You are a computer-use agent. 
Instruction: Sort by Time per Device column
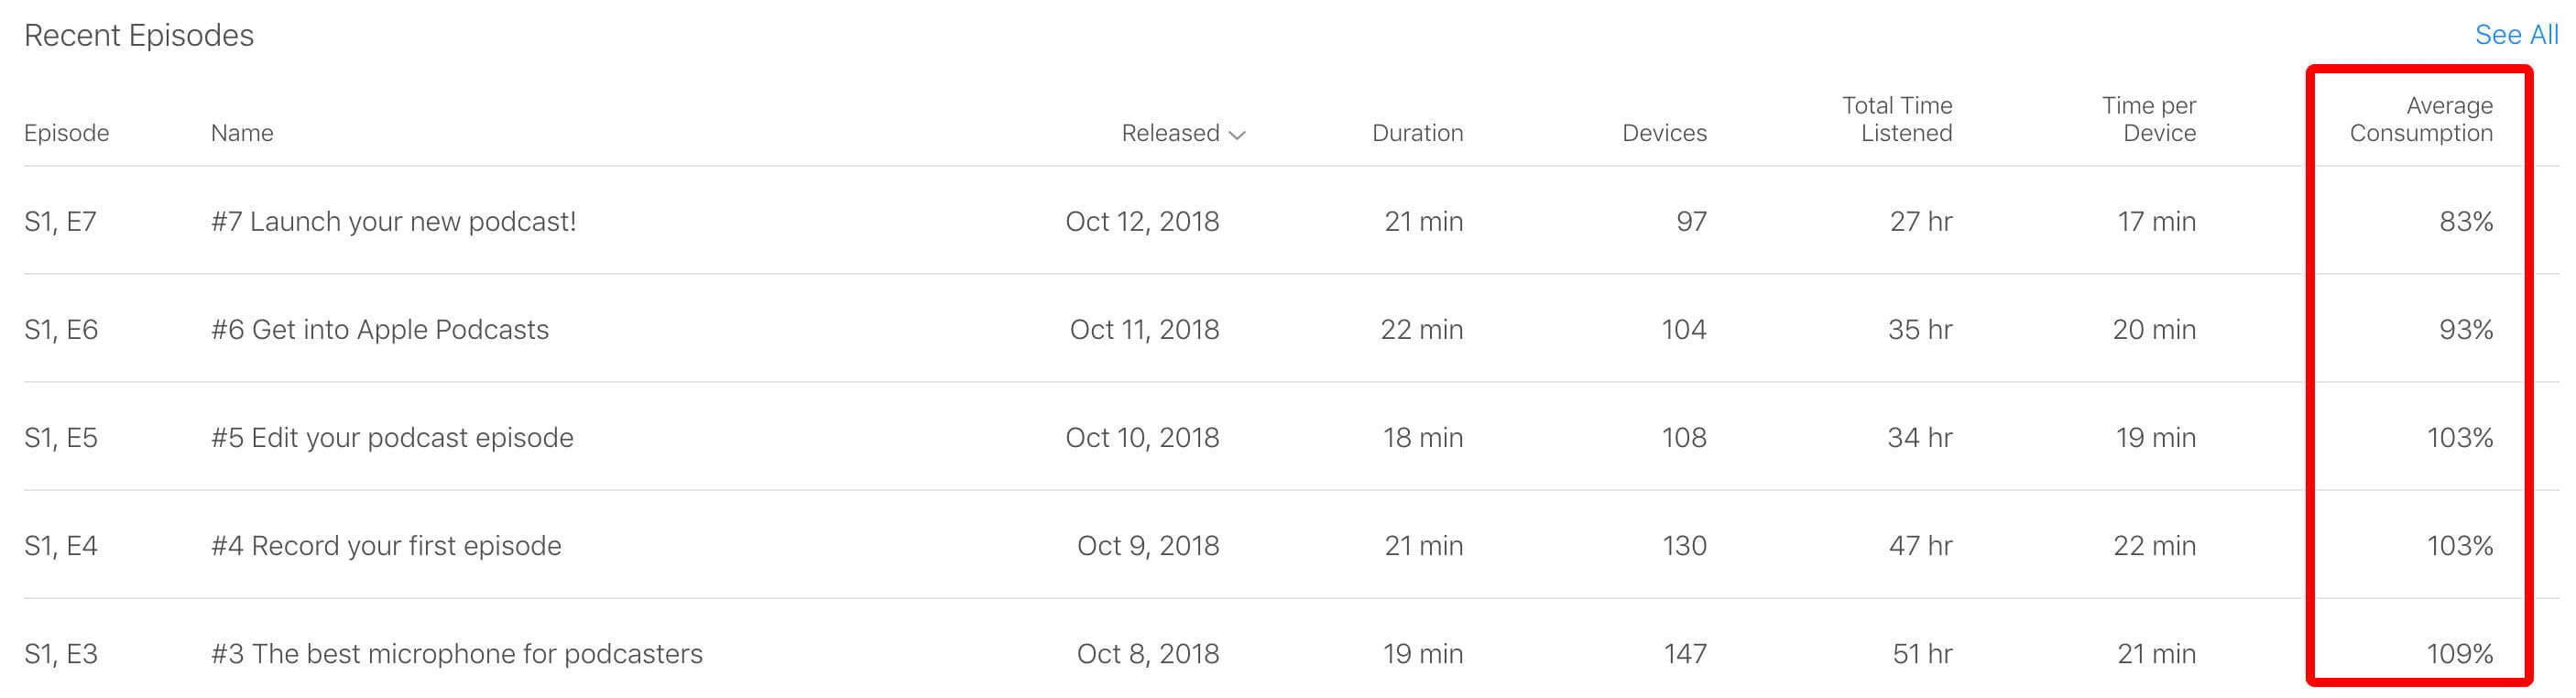click(2148, 119)
